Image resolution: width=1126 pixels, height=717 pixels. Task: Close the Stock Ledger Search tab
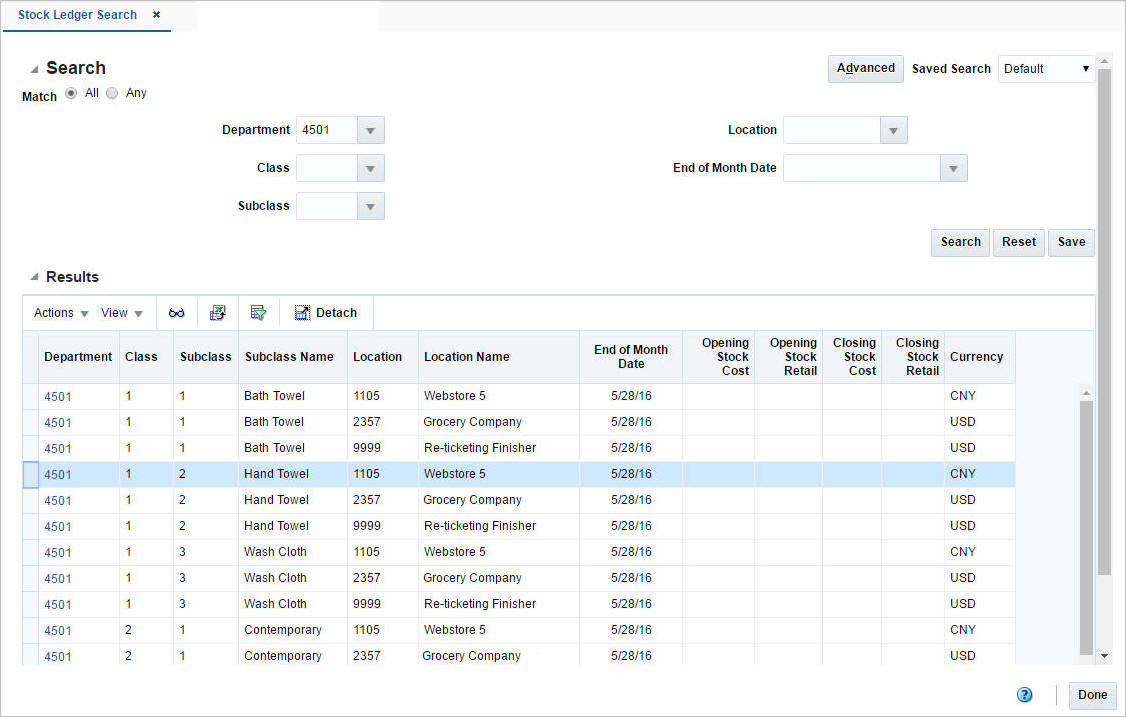[156, 15]
